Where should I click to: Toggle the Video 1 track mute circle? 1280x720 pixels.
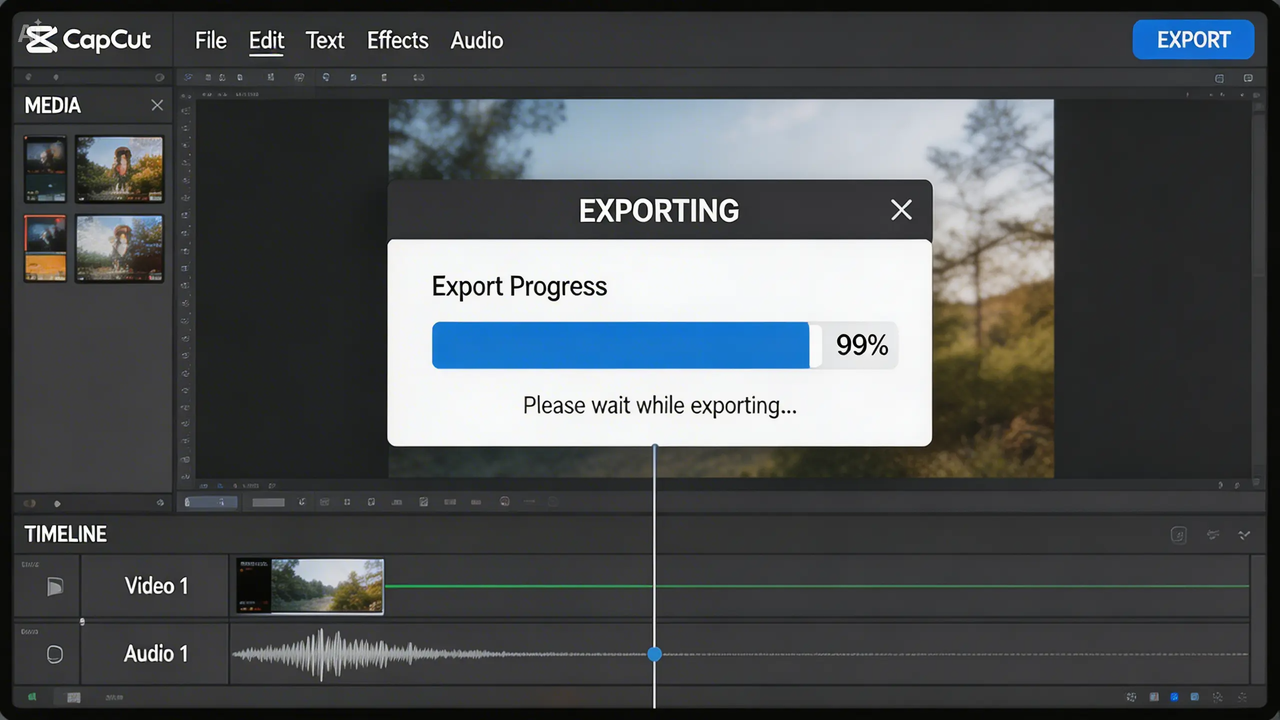pos(55,587)
